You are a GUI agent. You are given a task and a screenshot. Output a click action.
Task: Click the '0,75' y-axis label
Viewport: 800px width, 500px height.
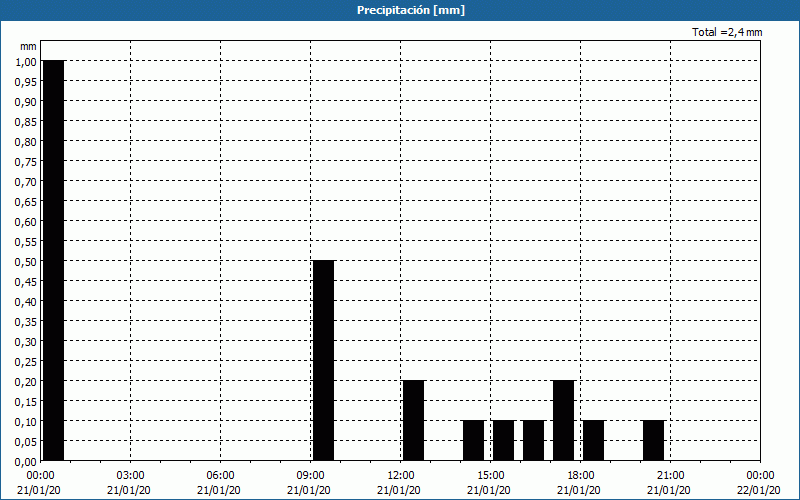tap(26, 161)
